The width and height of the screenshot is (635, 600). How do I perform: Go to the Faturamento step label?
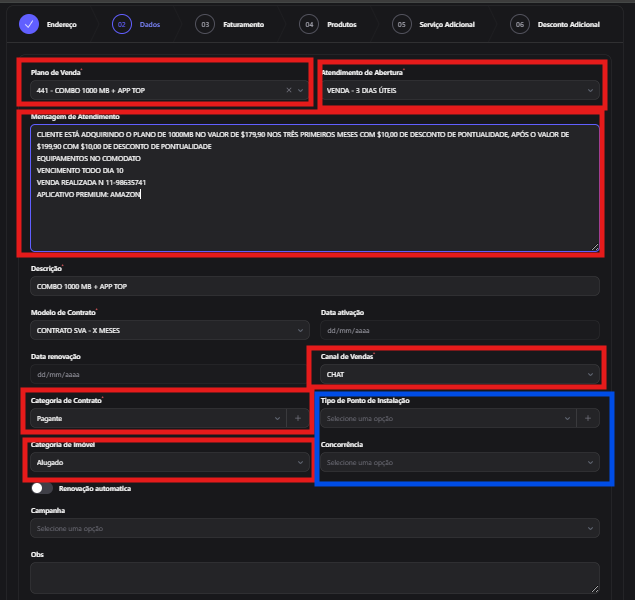pos(243,24)
